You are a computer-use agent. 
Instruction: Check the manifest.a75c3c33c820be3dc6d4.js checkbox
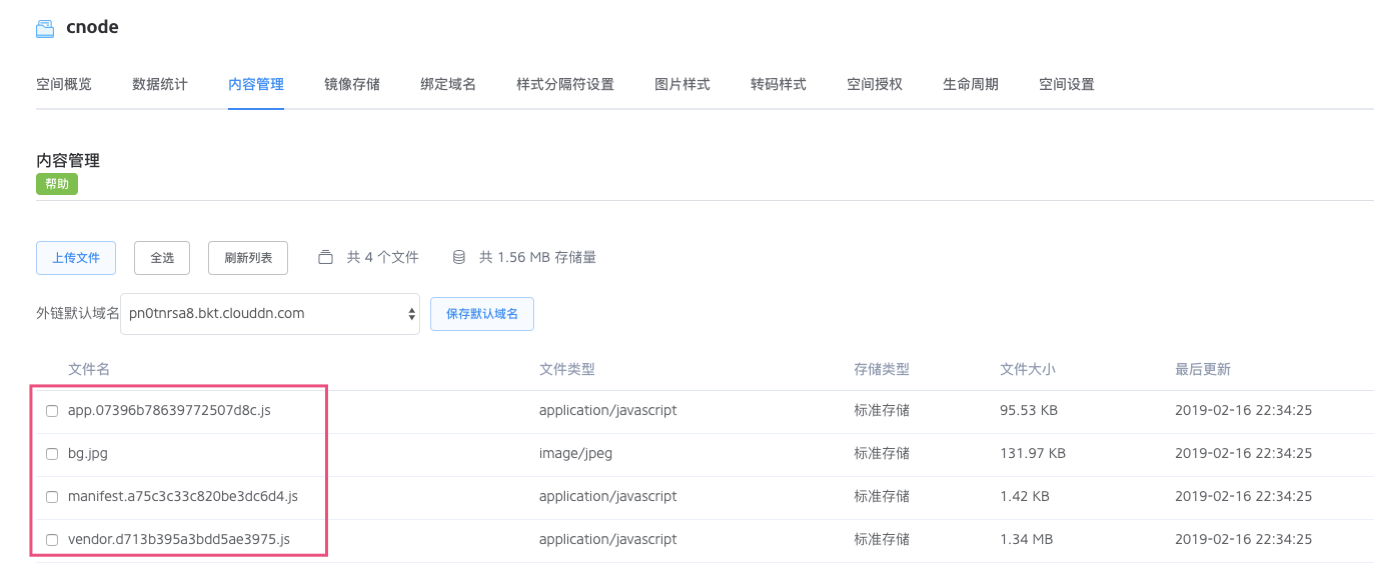click(x=52, y=497)
